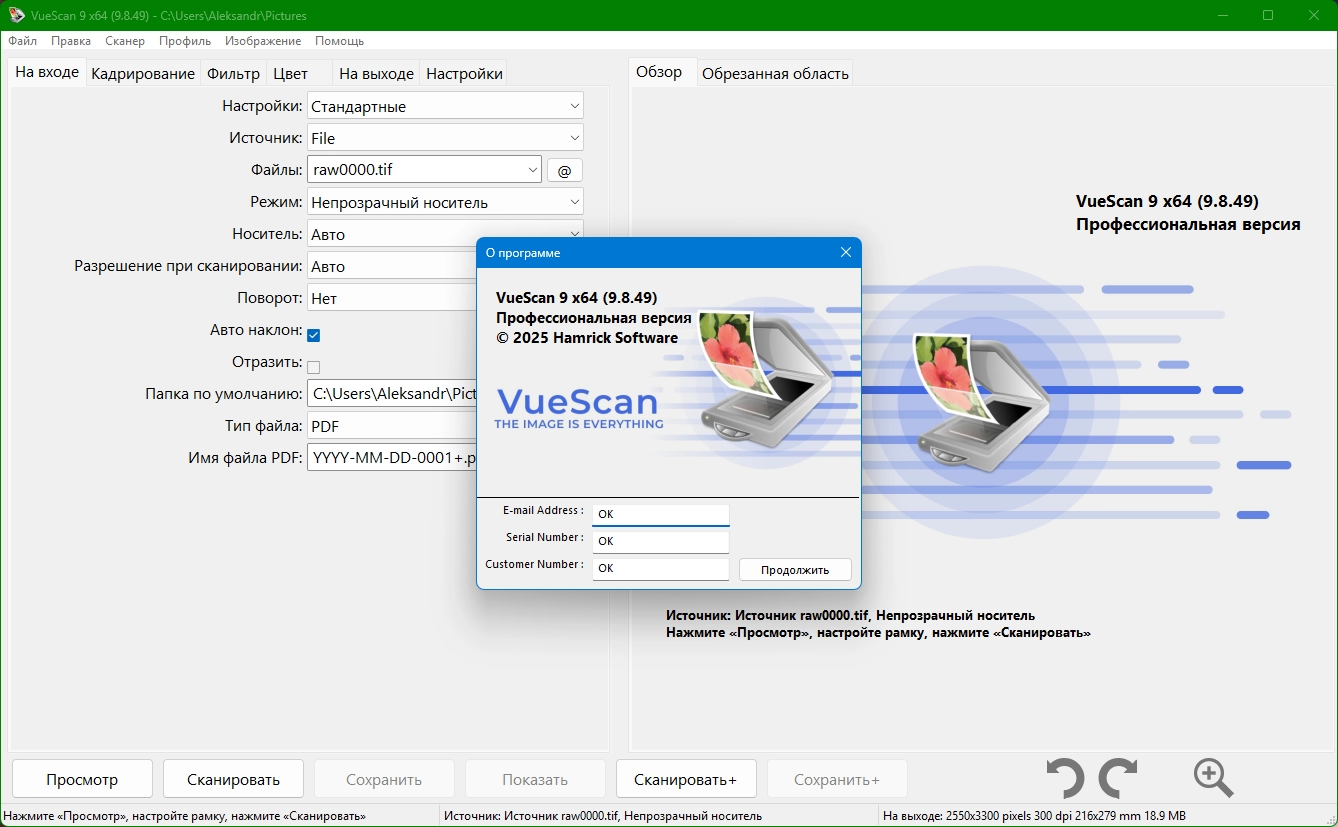Uncheck the Авто наклон checkbox
This screenshot has width=1338, height=827.
pos(313,335)
